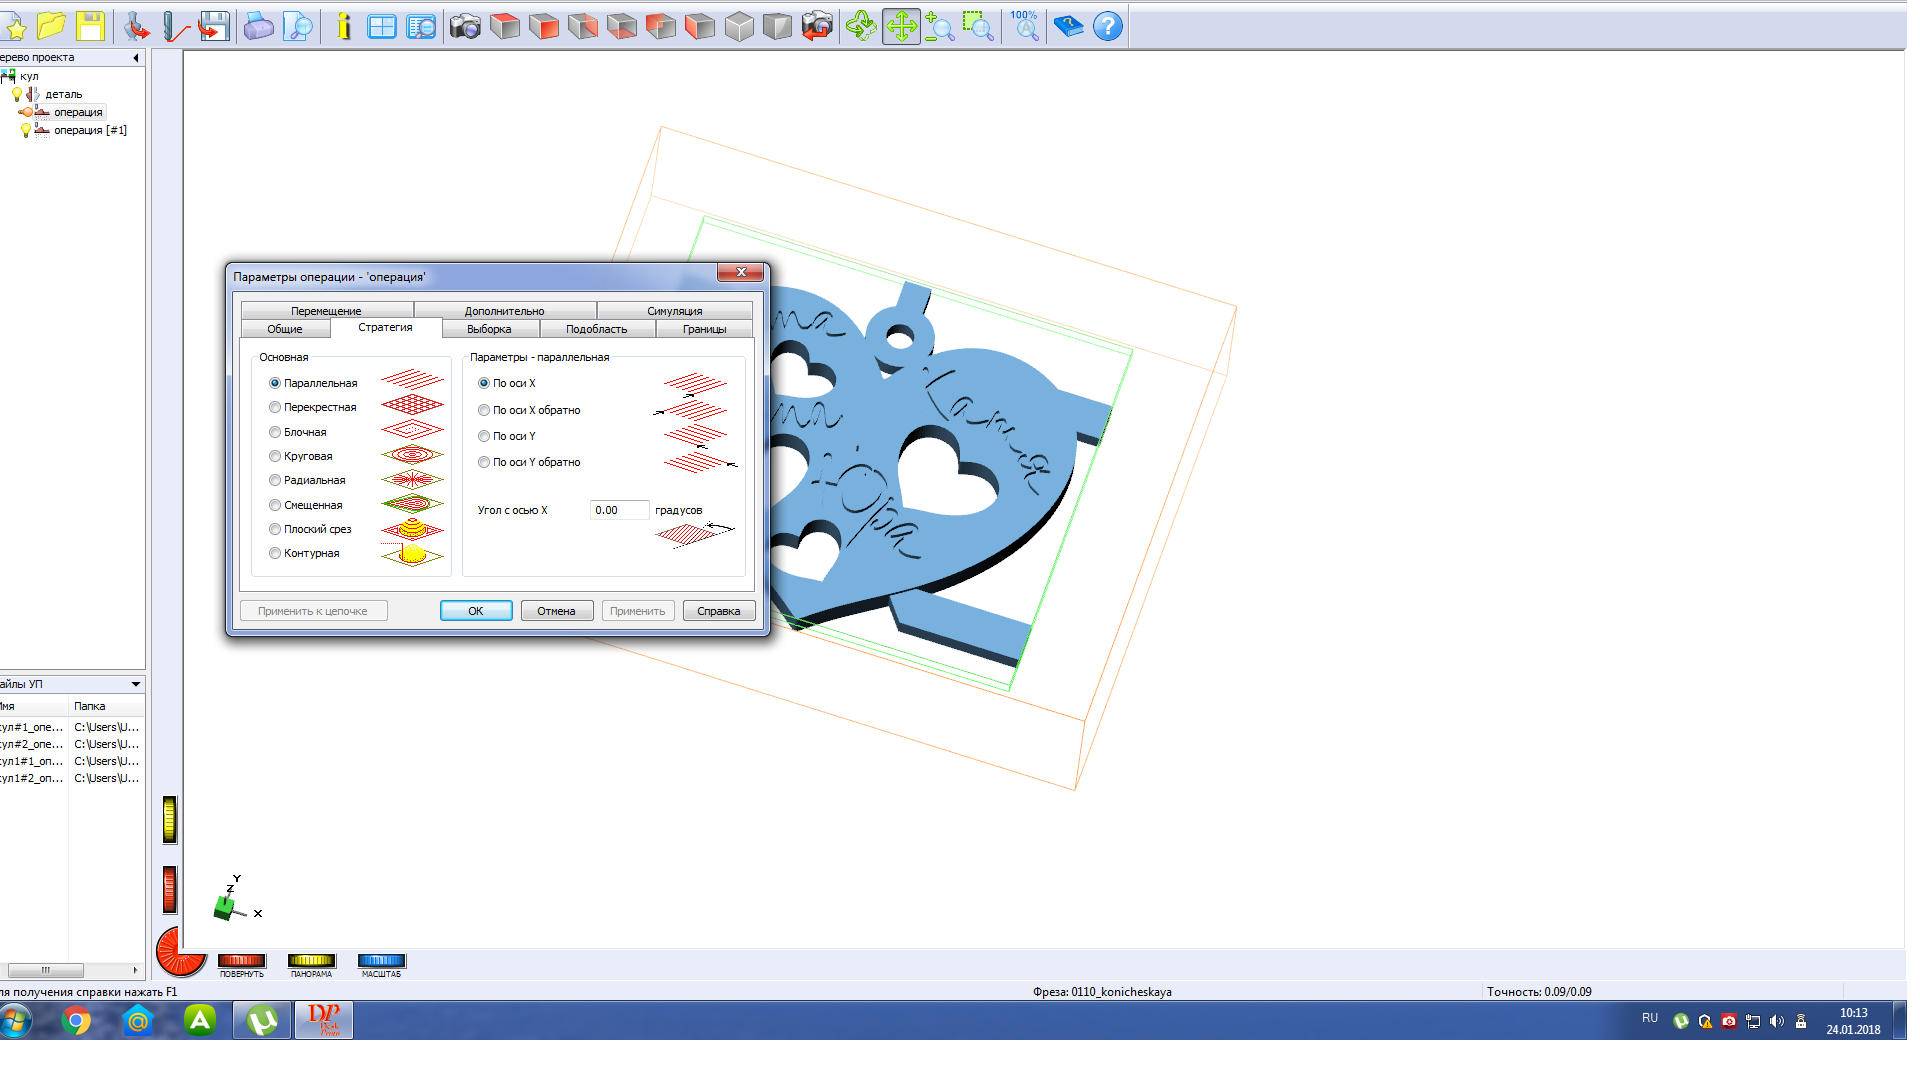Click the 100% zoom icon
Viewport: 1920px width, 1080px height.
point(1024,26)
